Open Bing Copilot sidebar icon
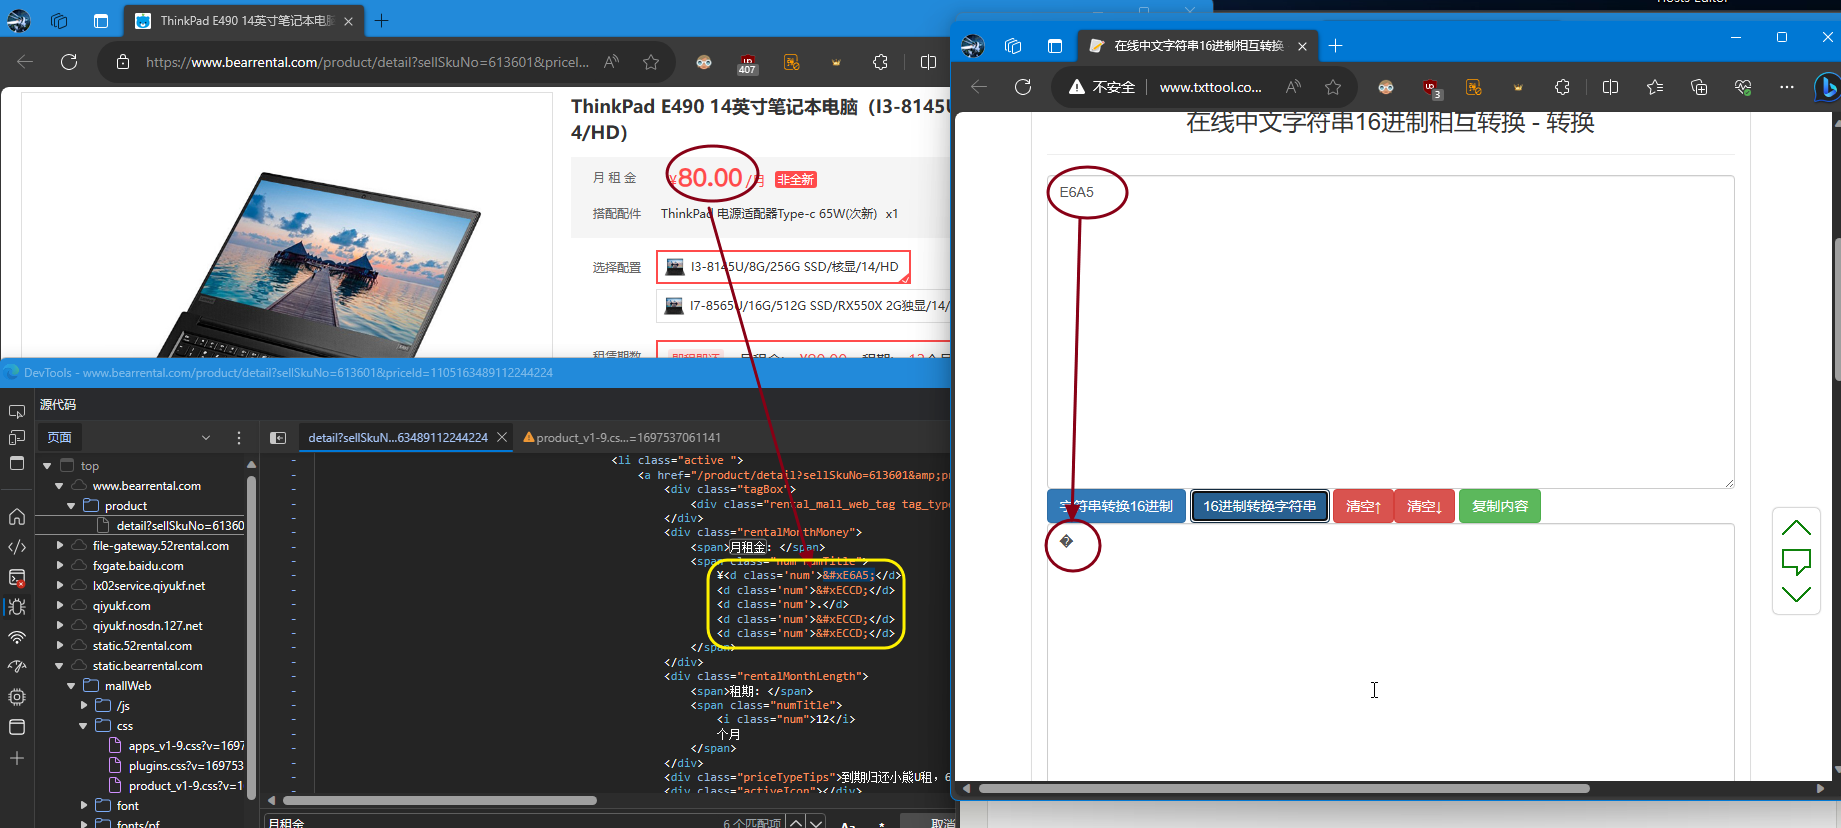This screenshot has height=828, width=1841. tap(1826, 88)
